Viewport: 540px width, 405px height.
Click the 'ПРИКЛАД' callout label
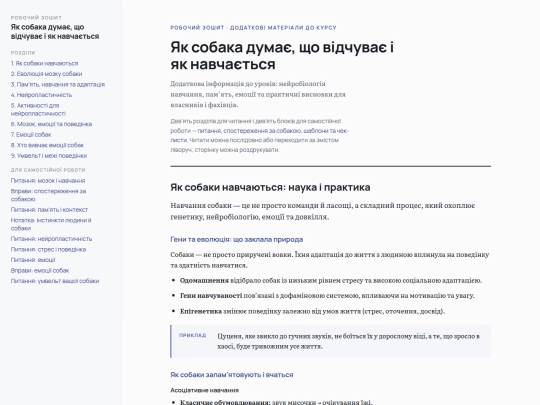[193, 335]
